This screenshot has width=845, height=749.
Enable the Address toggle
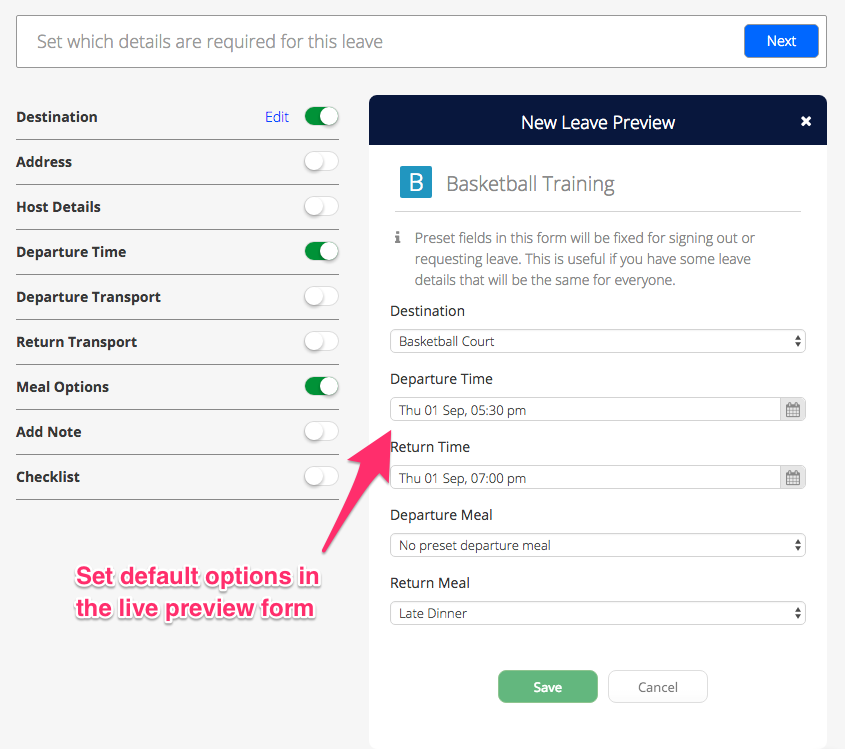(321, 162)
